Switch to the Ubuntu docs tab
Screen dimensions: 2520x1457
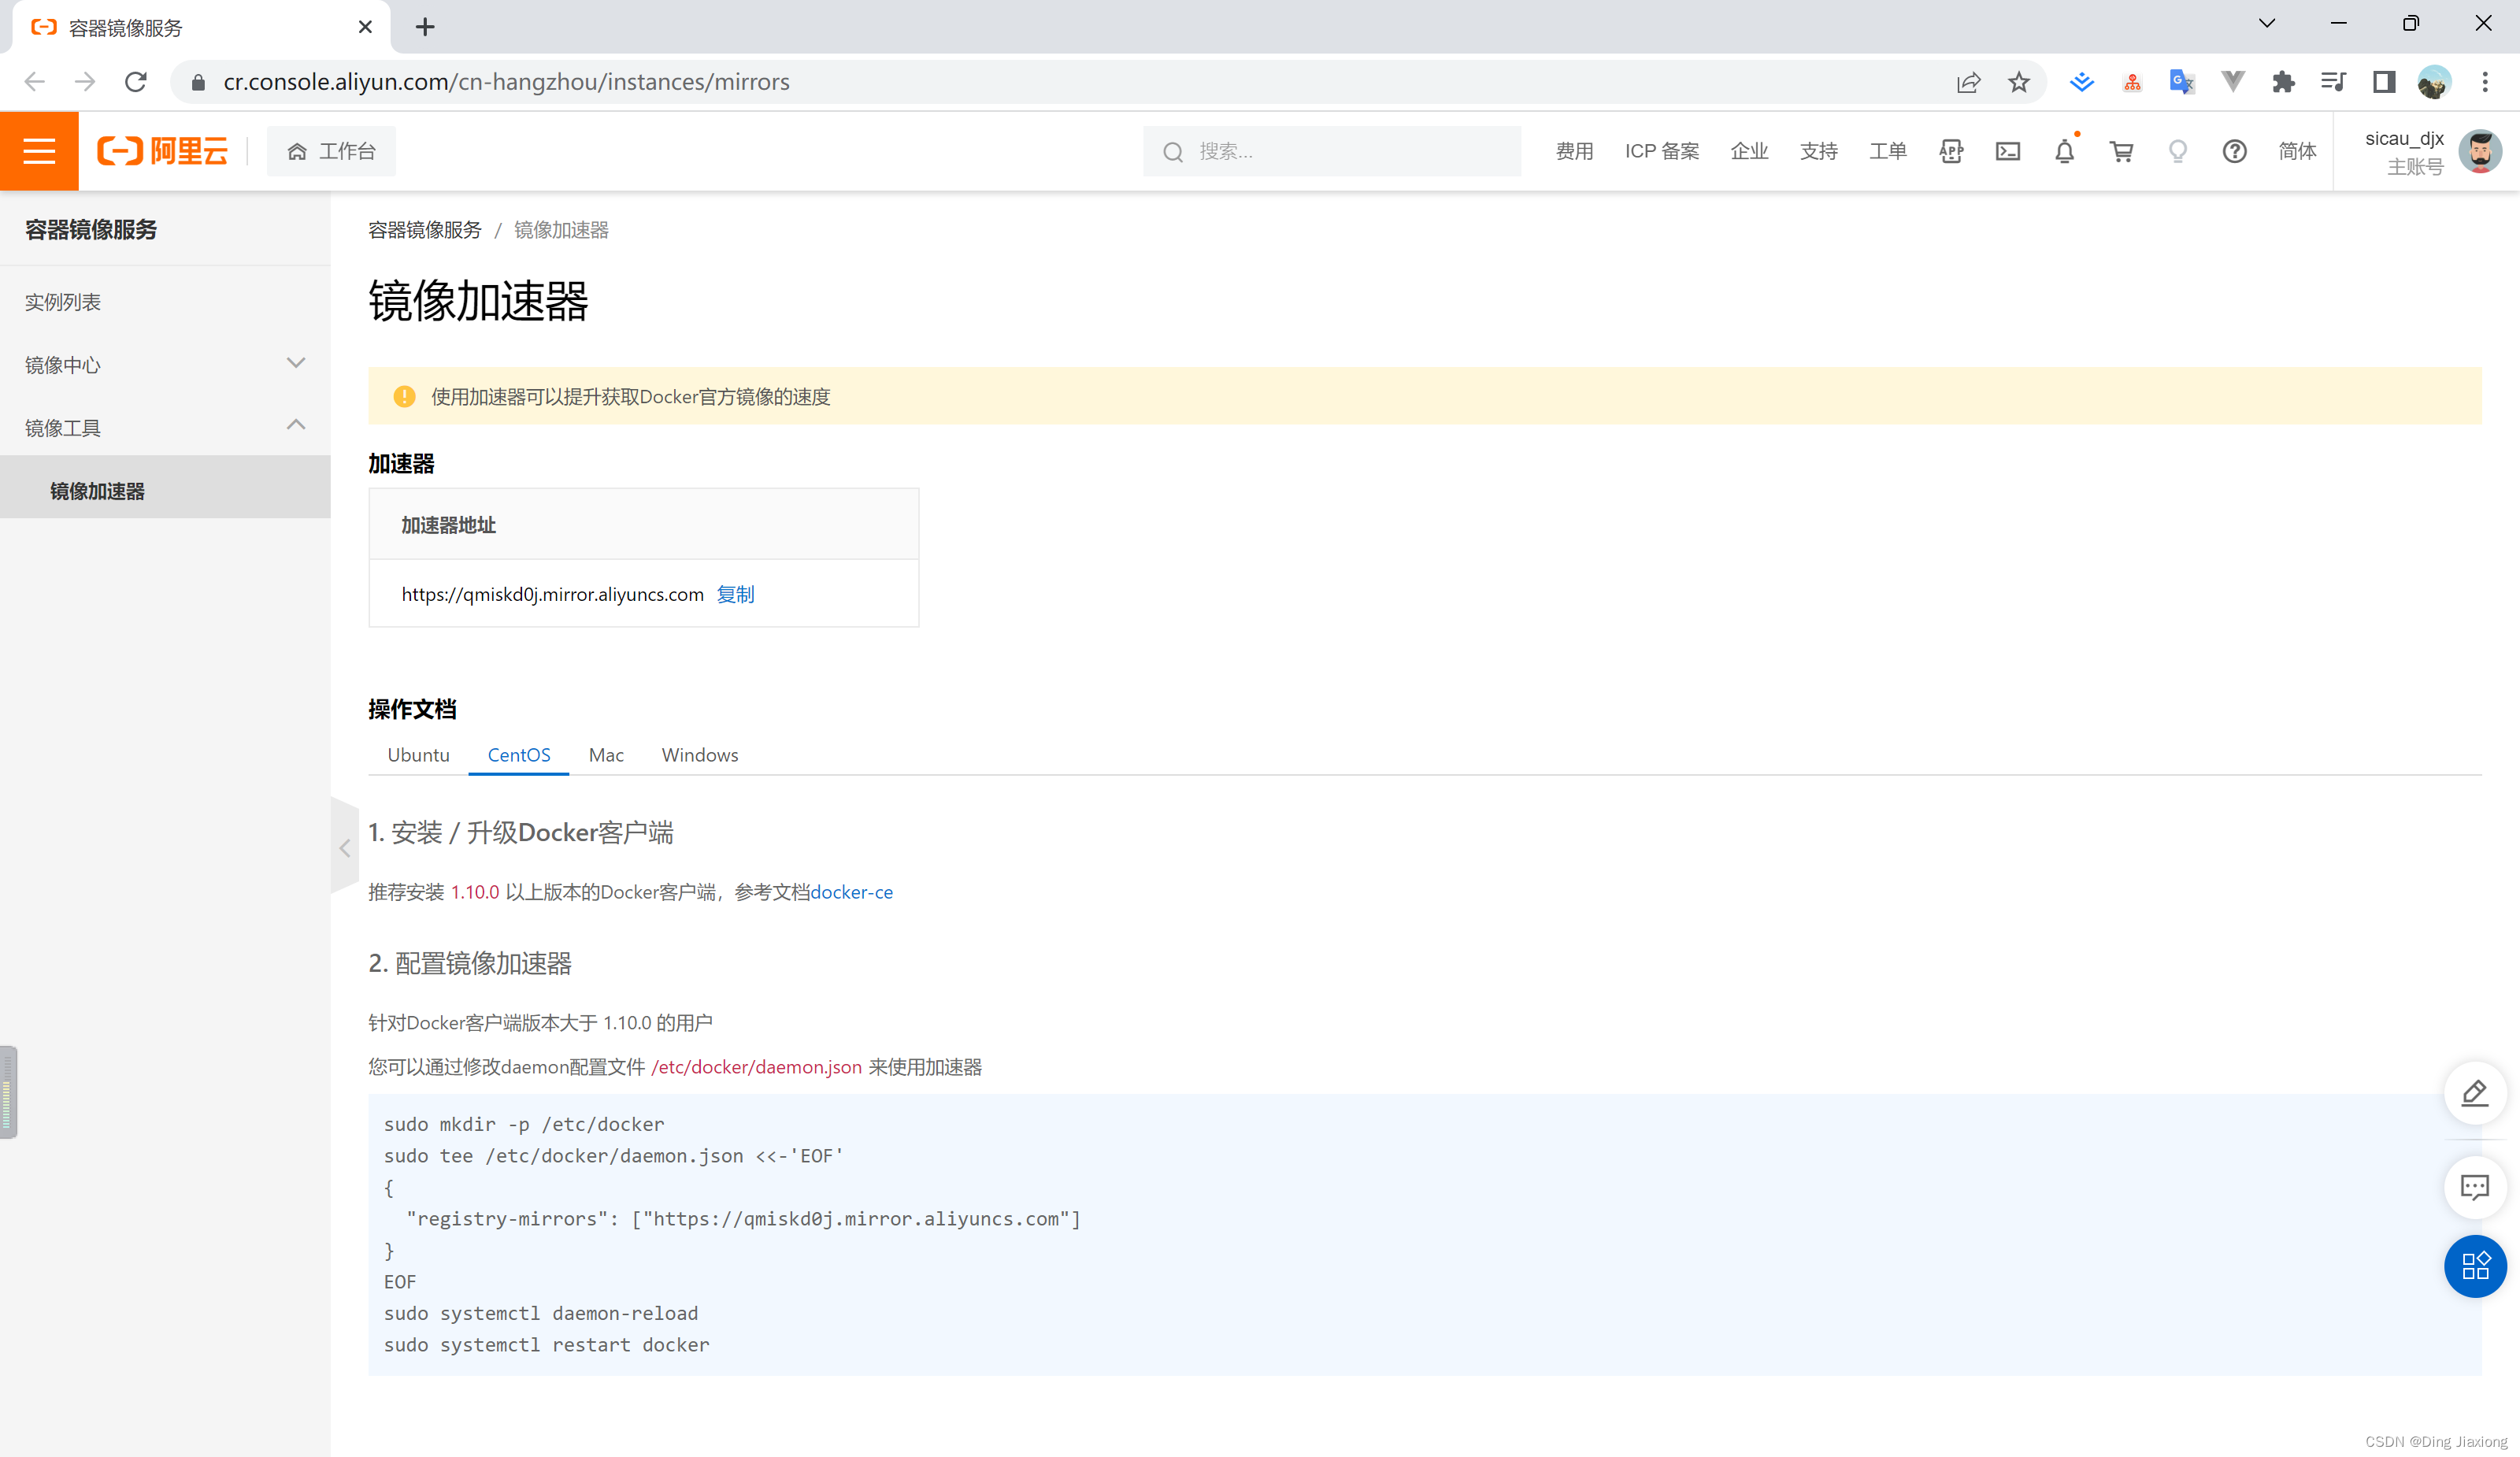point(418,755)
